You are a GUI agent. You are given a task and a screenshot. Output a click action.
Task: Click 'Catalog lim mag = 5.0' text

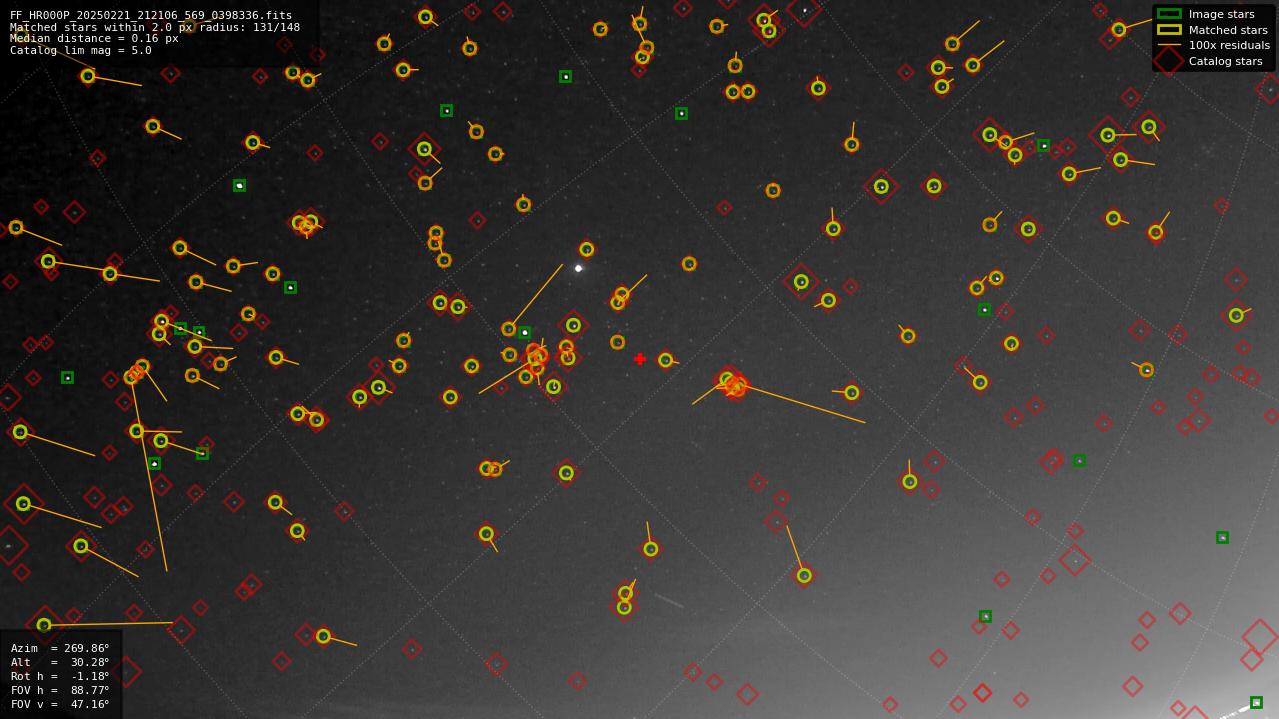click(81, 50)
